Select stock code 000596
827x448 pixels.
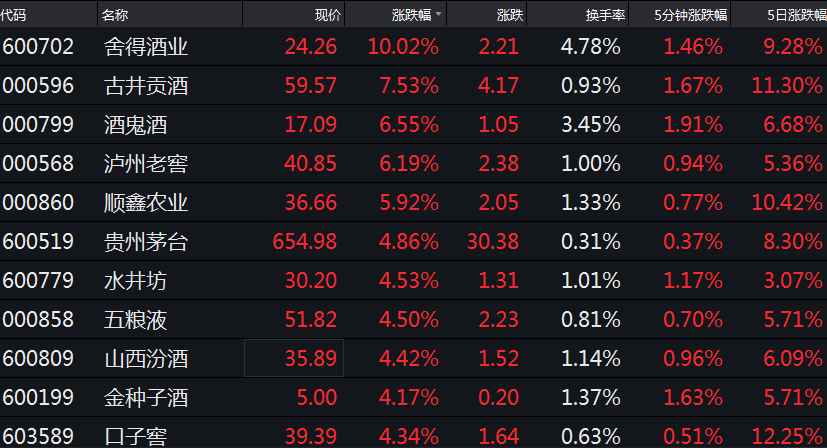pos(38,85)
